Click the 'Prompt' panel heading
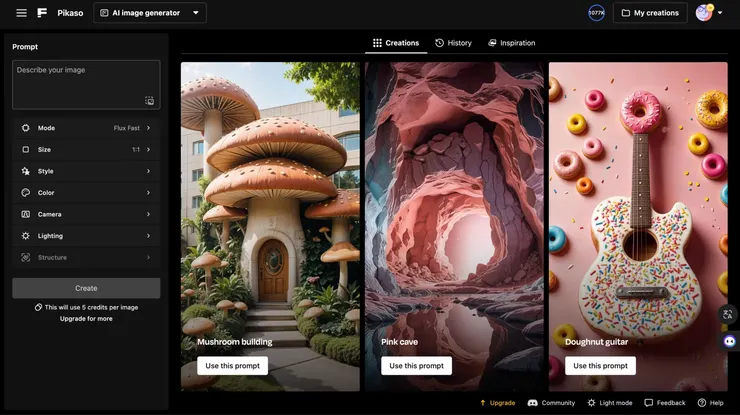The height and width of the screenshot is (415, 740). click(x=25, y=47)
